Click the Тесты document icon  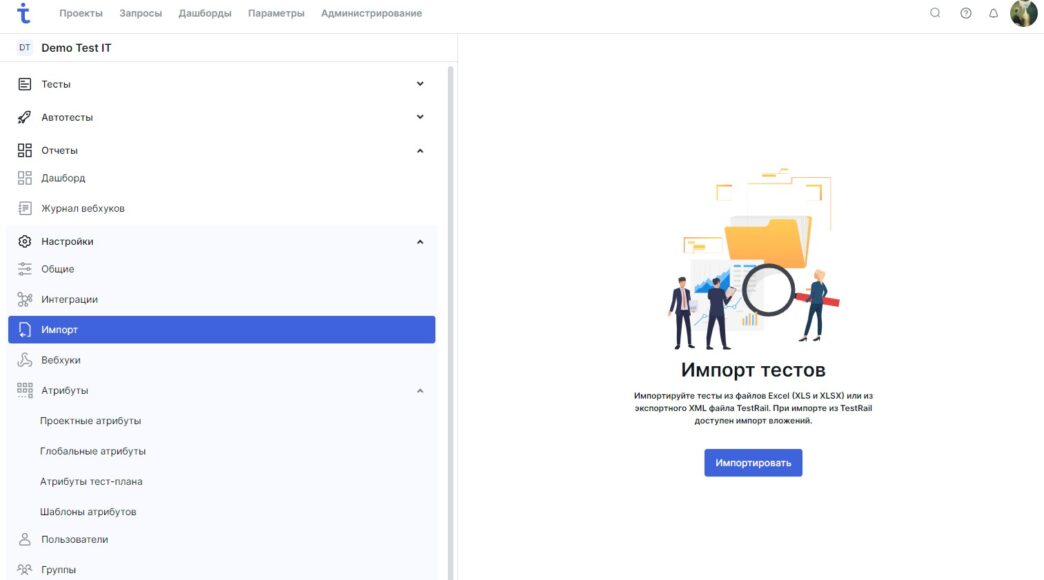pyautogui.click(x=25, y=84)
